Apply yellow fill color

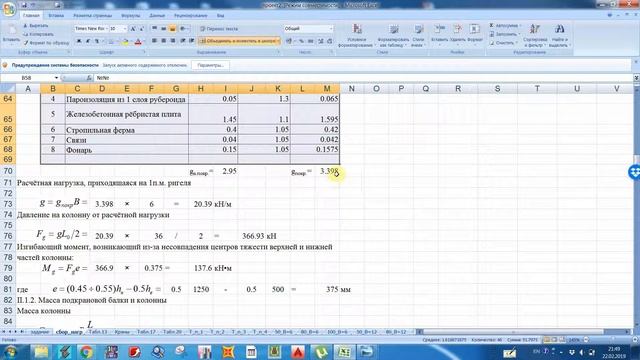coord(125,41)
